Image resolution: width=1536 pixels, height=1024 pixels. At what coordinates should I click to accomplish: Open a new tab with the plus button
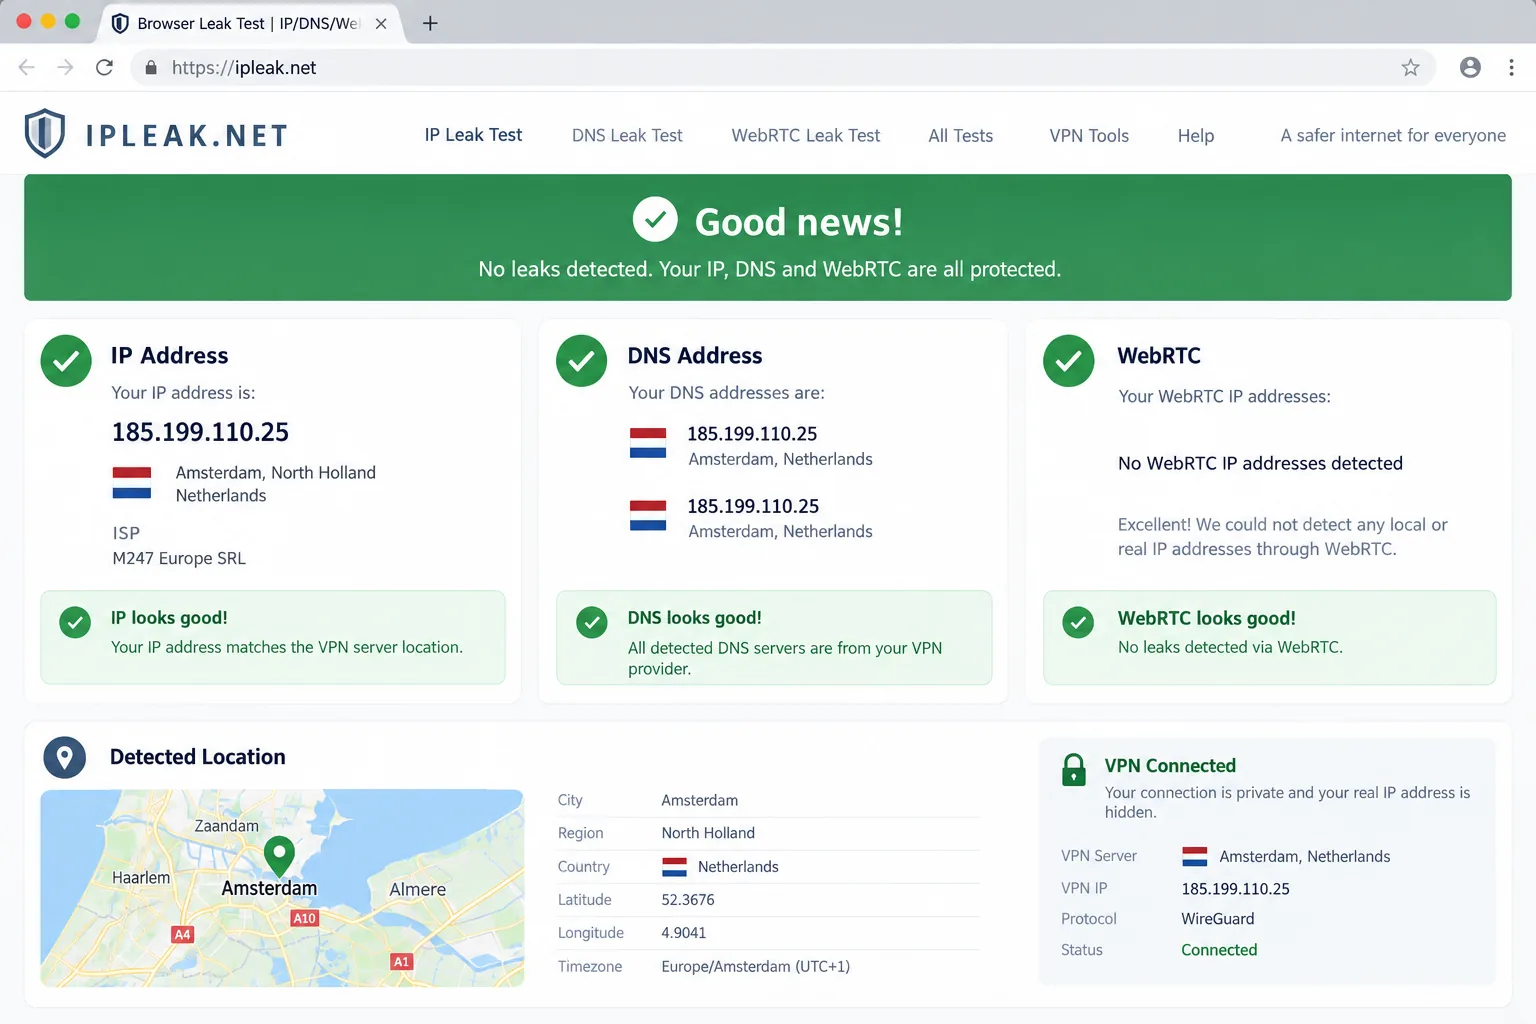coord(430,23)
